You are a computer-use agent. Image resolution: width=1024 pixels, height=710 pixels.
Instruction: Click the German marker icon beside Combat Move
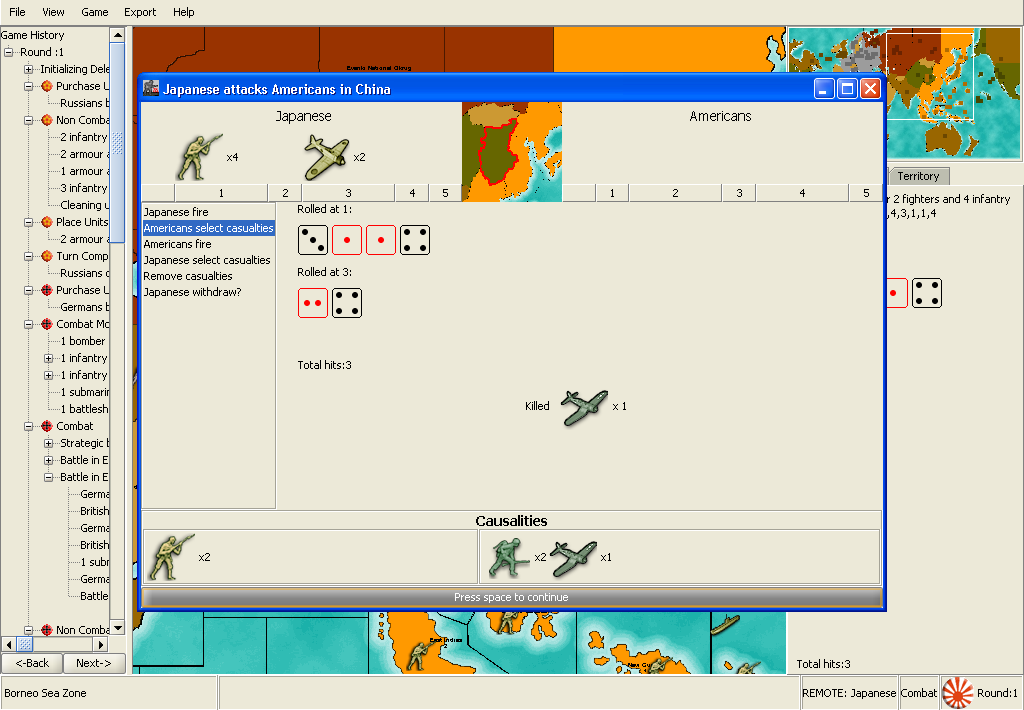[47, 324]
